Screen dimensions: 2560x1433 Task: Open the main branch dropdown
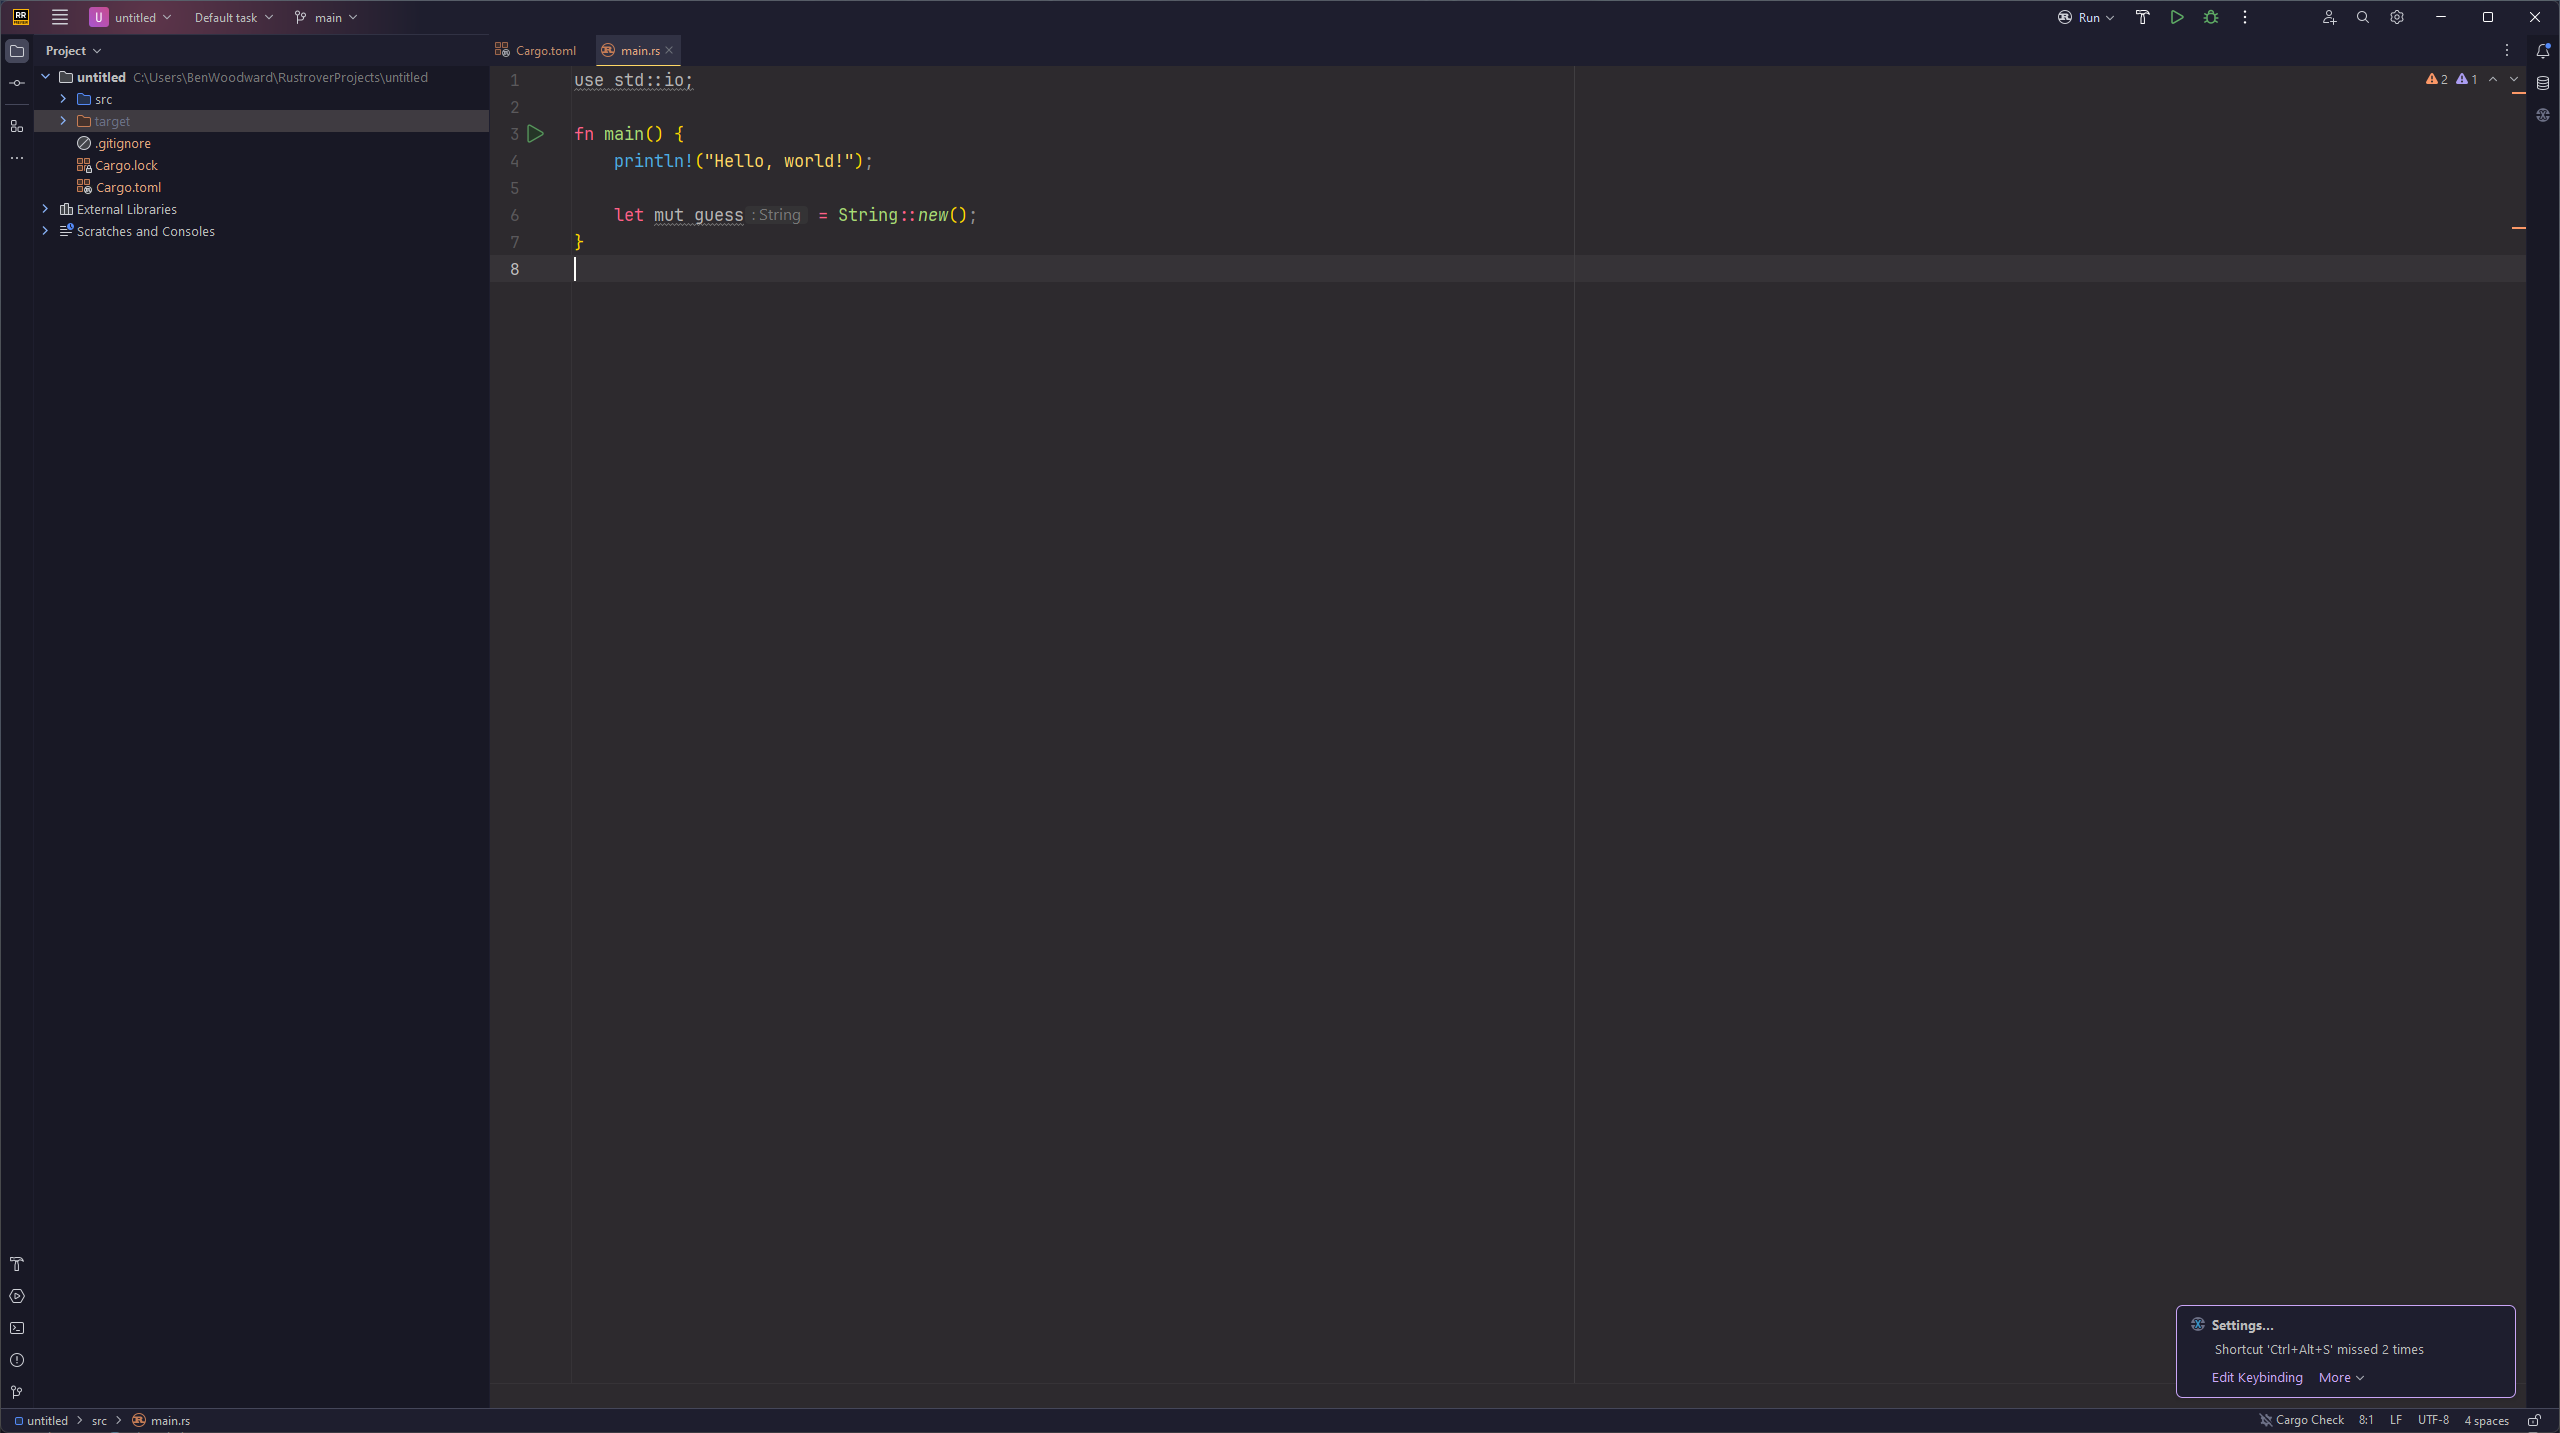[x=327, y=17]
